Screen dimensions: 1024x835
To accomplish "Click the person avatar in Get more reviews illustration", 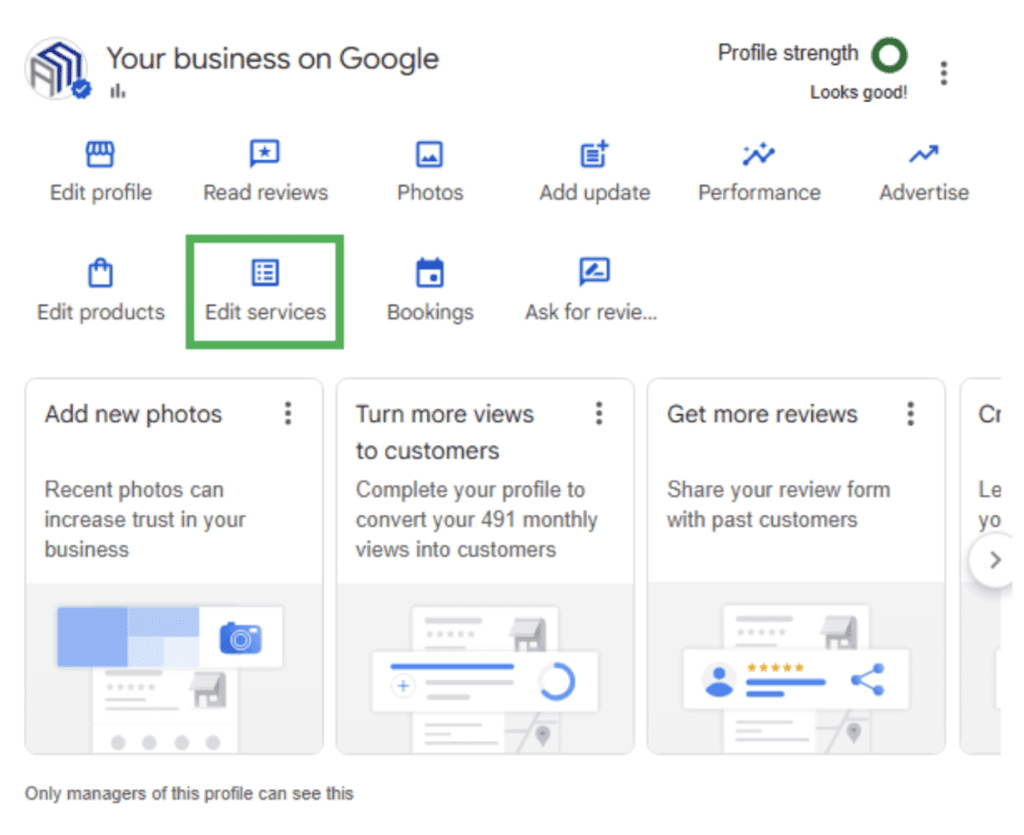I will click(x=719, y=681).
